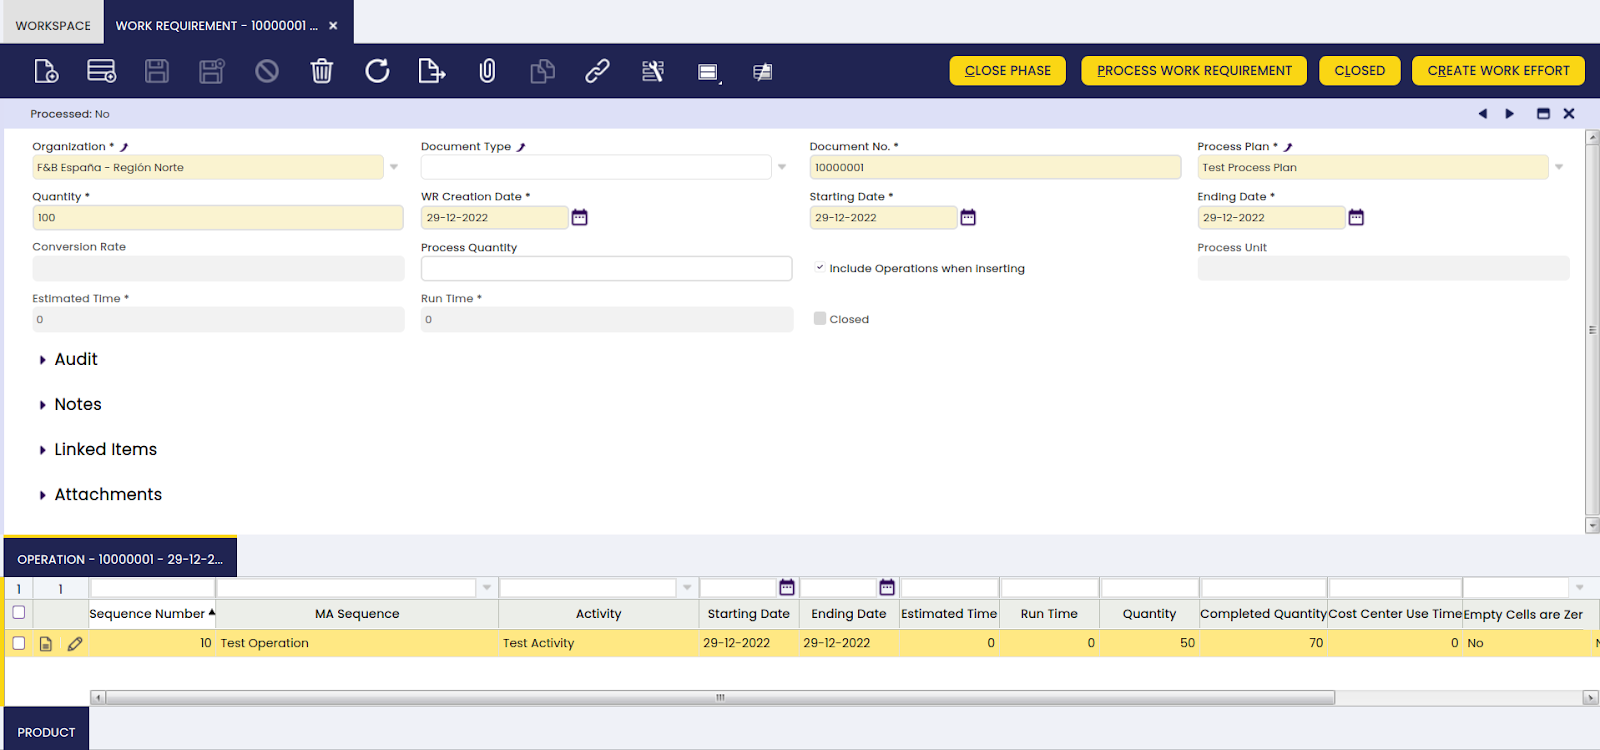The width and height of the screenshot is (1600, 750).
Task: Open the Process Plan dropdown
Action: tap(1558, 168)
